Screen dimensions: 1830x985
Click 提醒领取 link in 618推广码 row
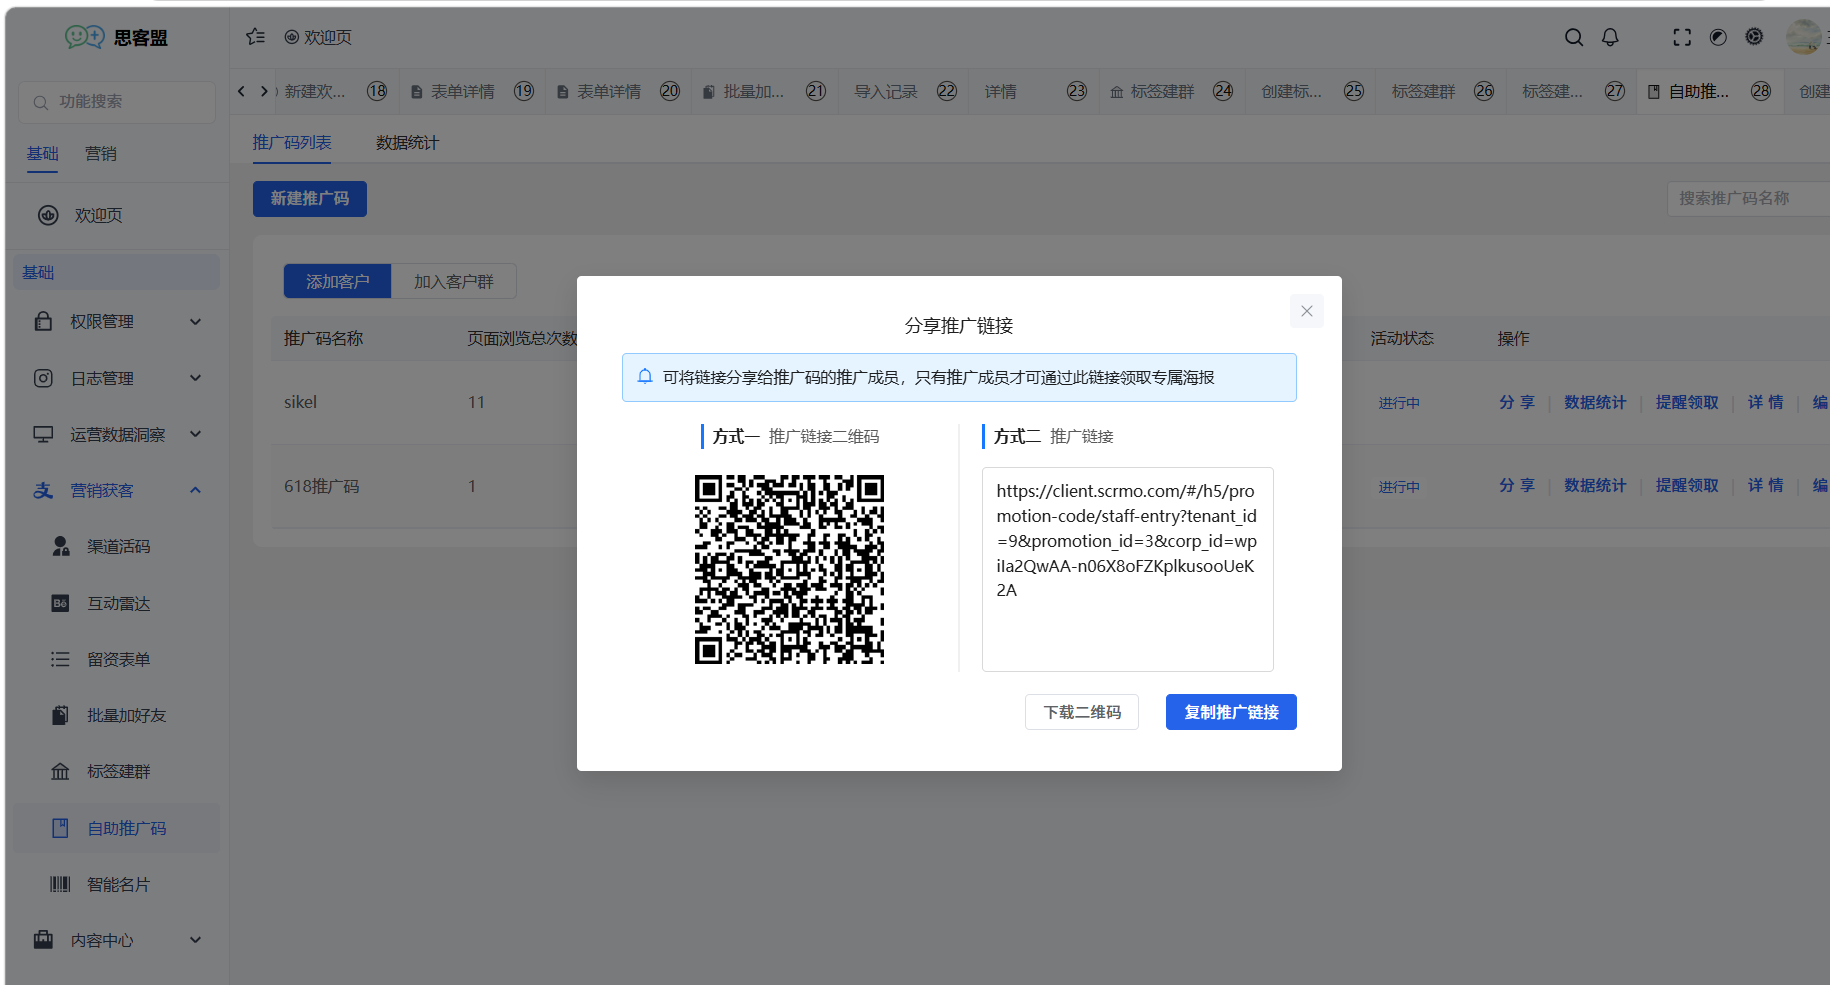[1687, 485]
